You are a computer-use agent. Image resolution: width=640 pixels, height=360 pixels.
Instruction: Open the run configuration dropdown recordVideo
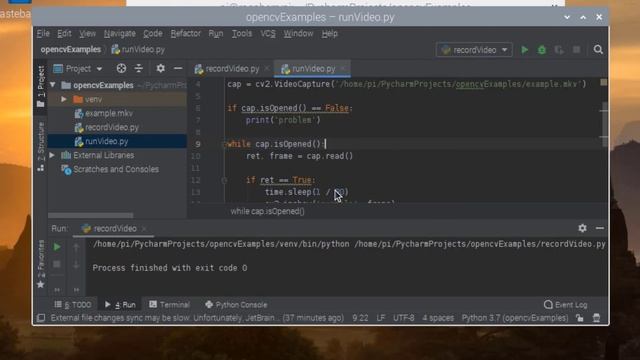474,50
